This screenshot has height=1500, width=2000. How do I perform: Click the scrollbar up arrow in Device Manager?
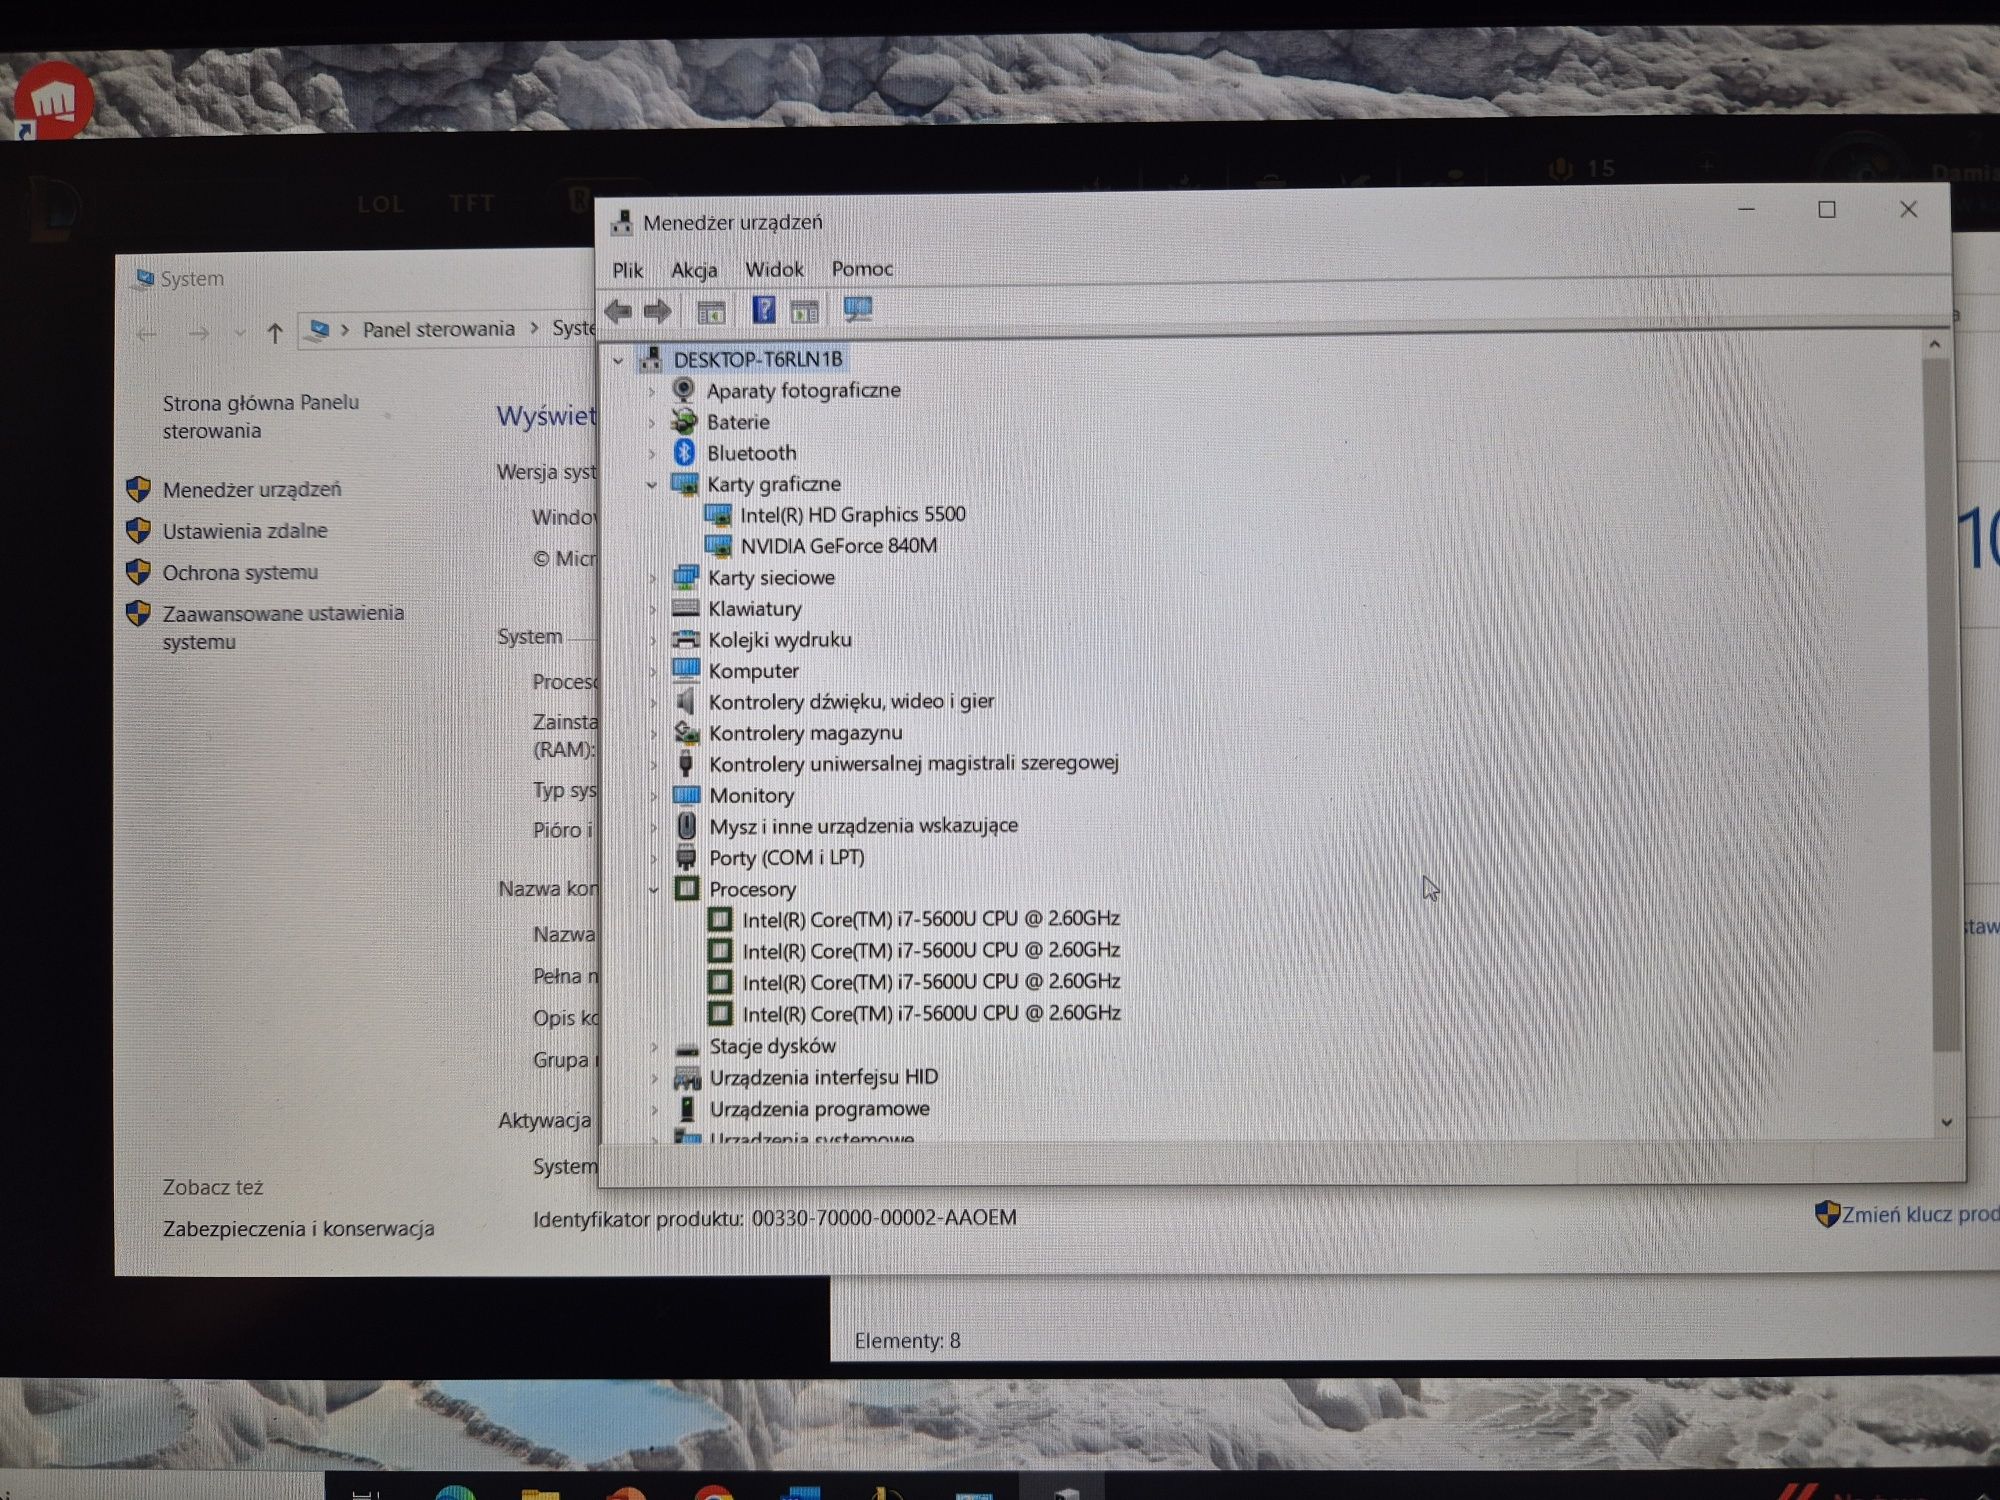pyautogui.click(x=1935, y=345)
